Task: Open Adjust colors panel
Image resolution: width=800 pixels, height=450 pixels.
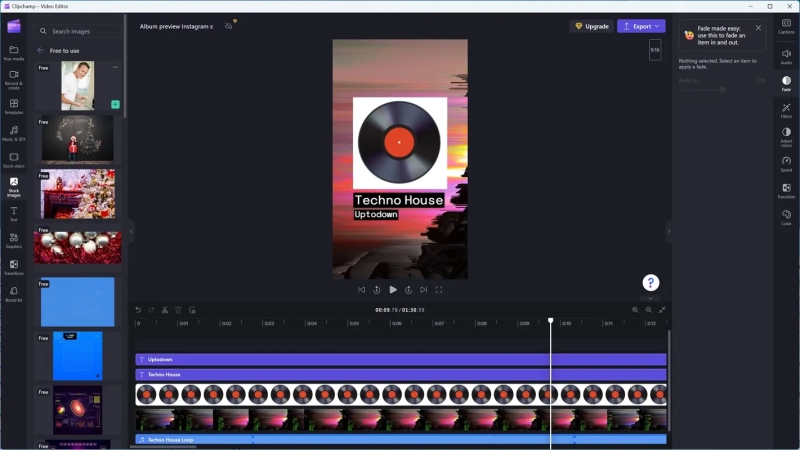Action: [786, 137]
